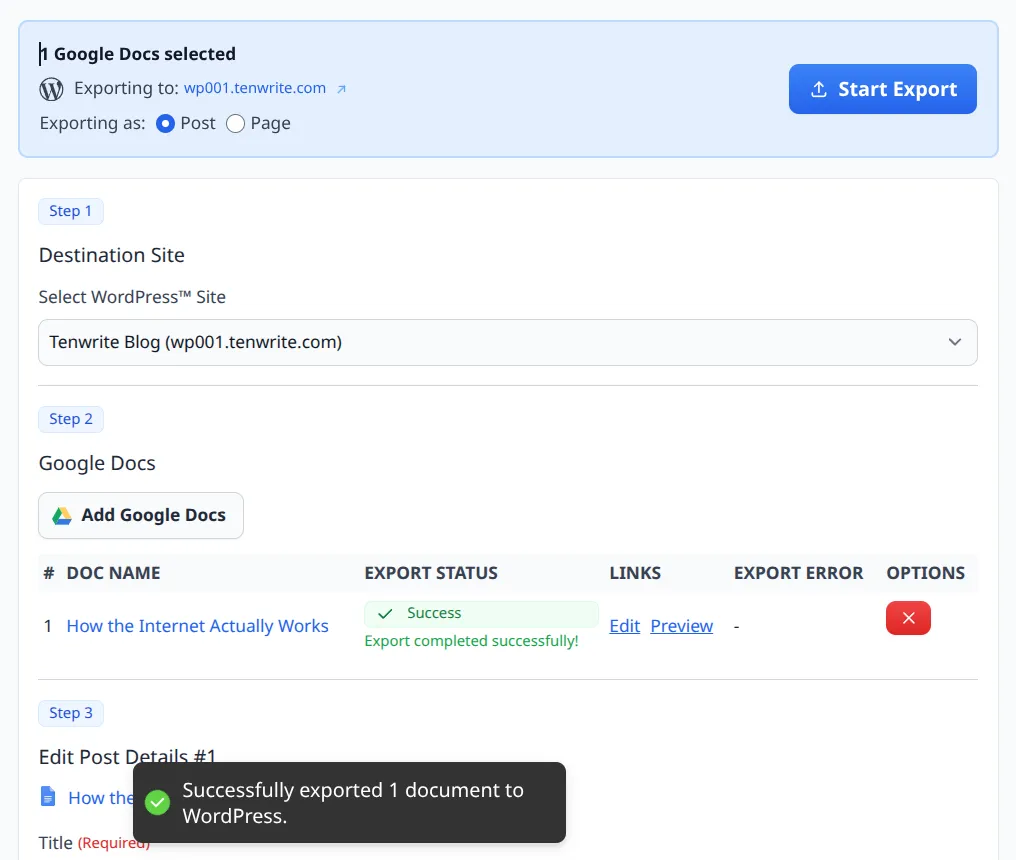
Task: Click the Step 2 badge
Action: click(70, 419)
